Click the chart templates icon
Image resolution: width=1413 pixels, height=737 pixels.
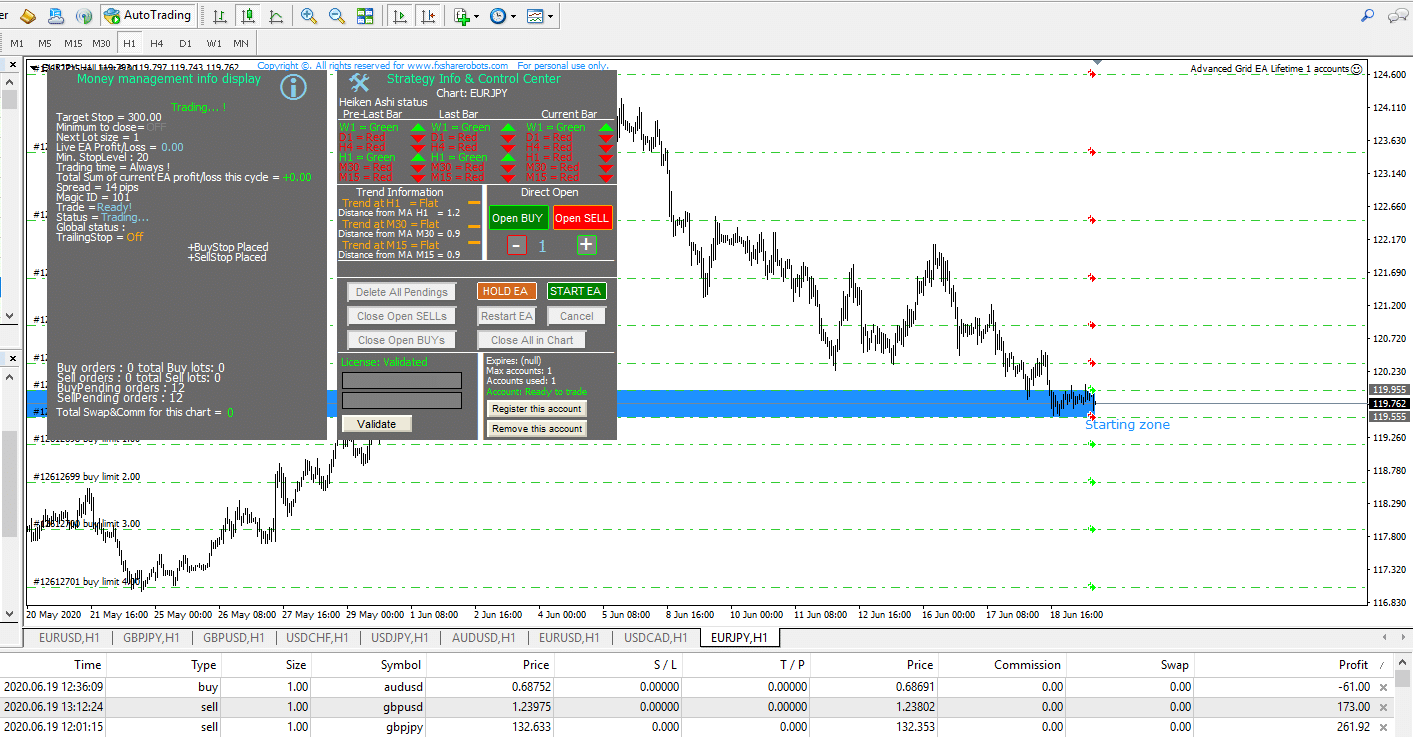[x=536, y=16]
